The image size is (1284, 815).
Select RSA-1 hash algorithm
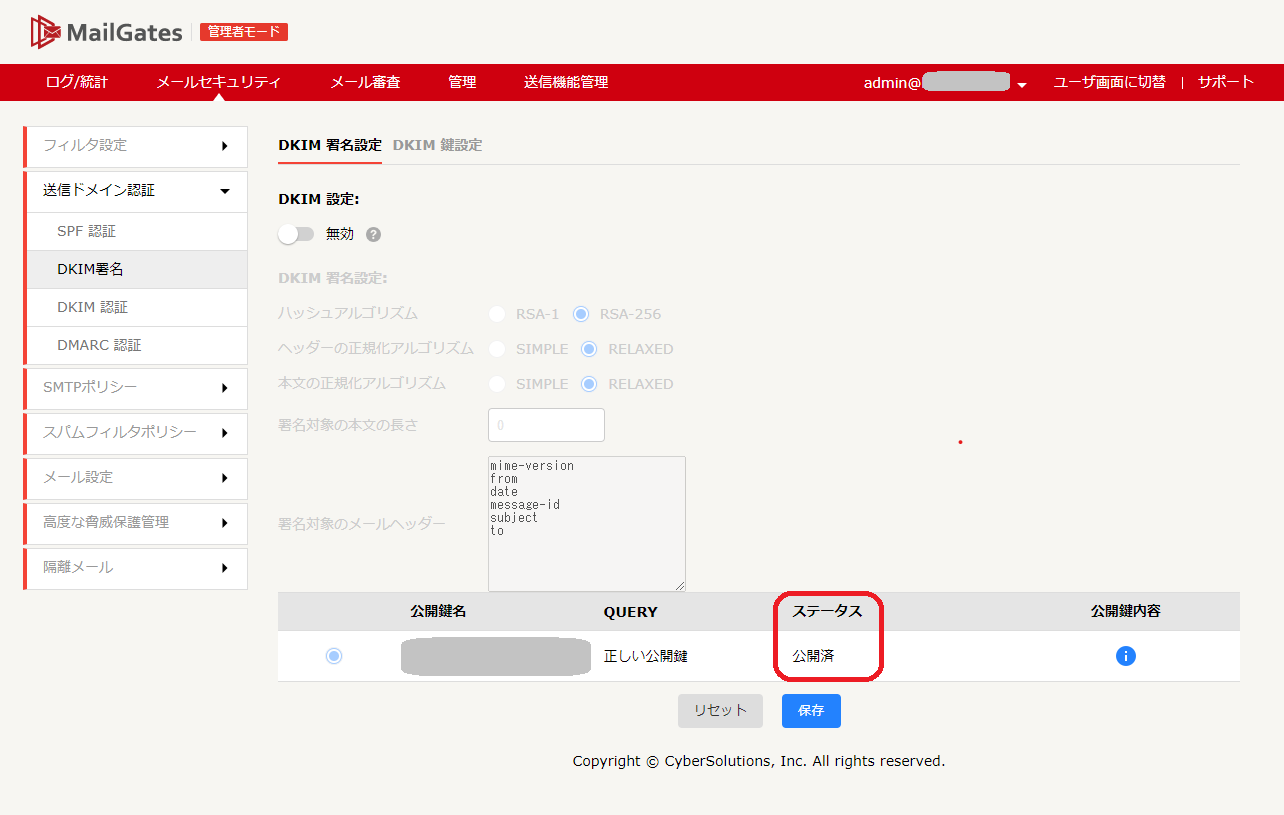(497, 314)
